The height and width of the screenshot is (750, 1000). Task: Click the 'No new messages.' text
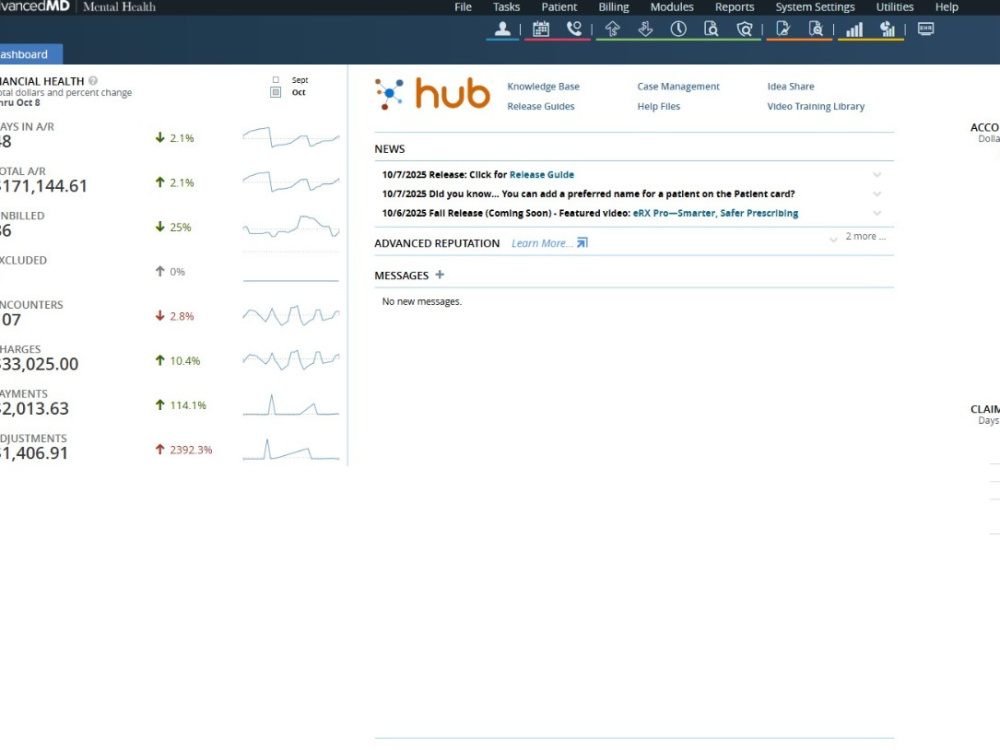pos(422,302)
